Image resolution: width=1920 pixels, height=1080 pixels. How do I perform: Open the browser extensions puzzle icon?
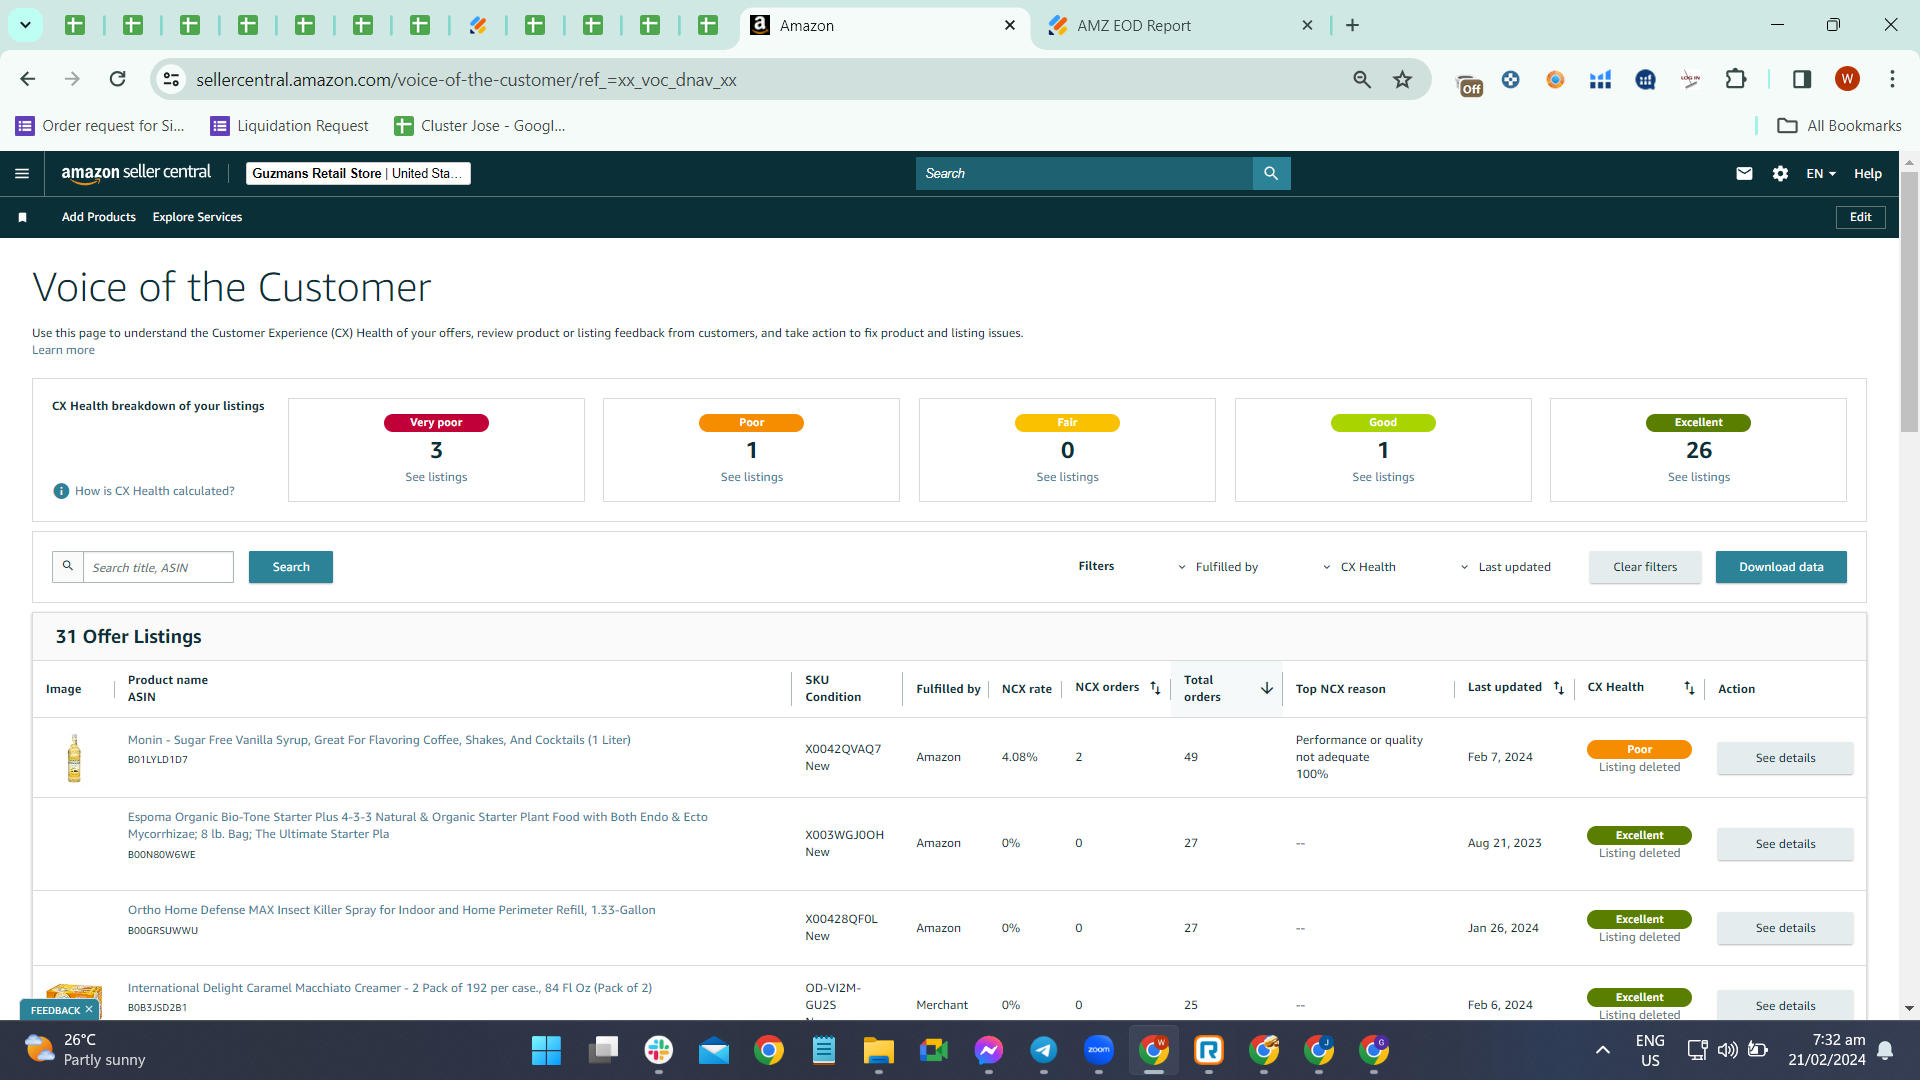[1736, 79]
